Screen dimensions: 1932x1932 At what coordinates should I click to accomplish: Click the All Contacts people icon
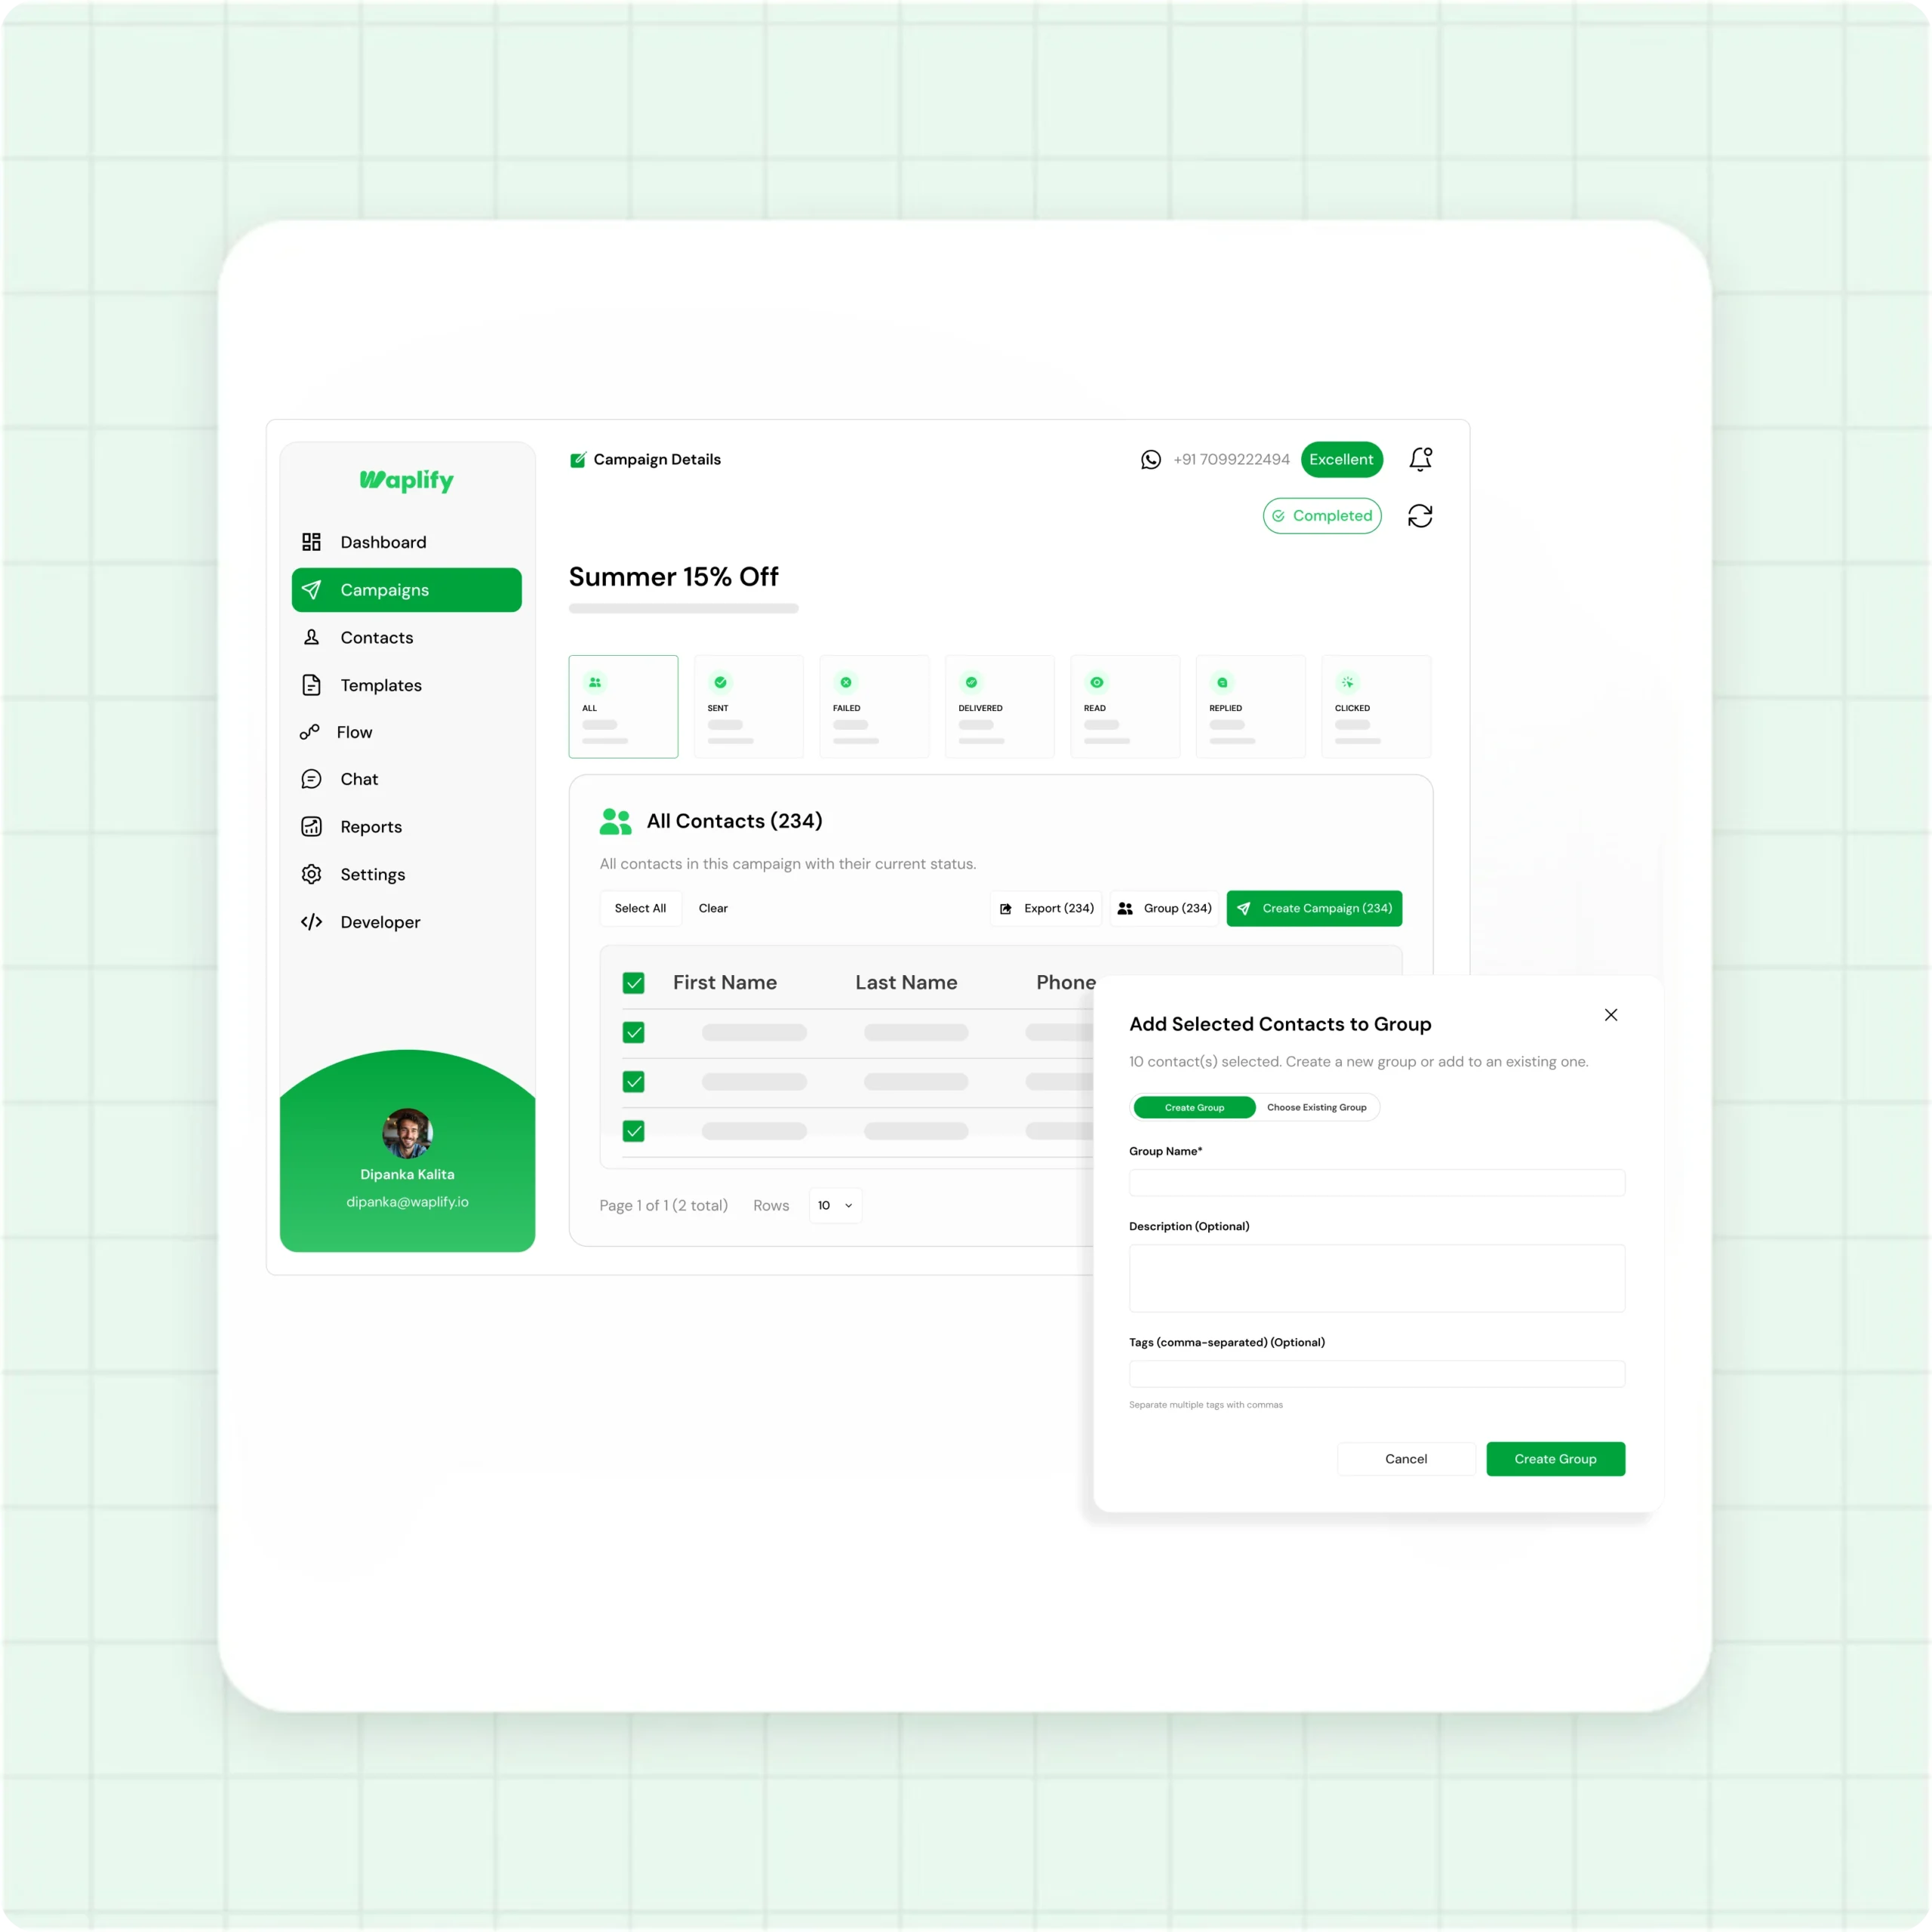[x=615, y=821]
